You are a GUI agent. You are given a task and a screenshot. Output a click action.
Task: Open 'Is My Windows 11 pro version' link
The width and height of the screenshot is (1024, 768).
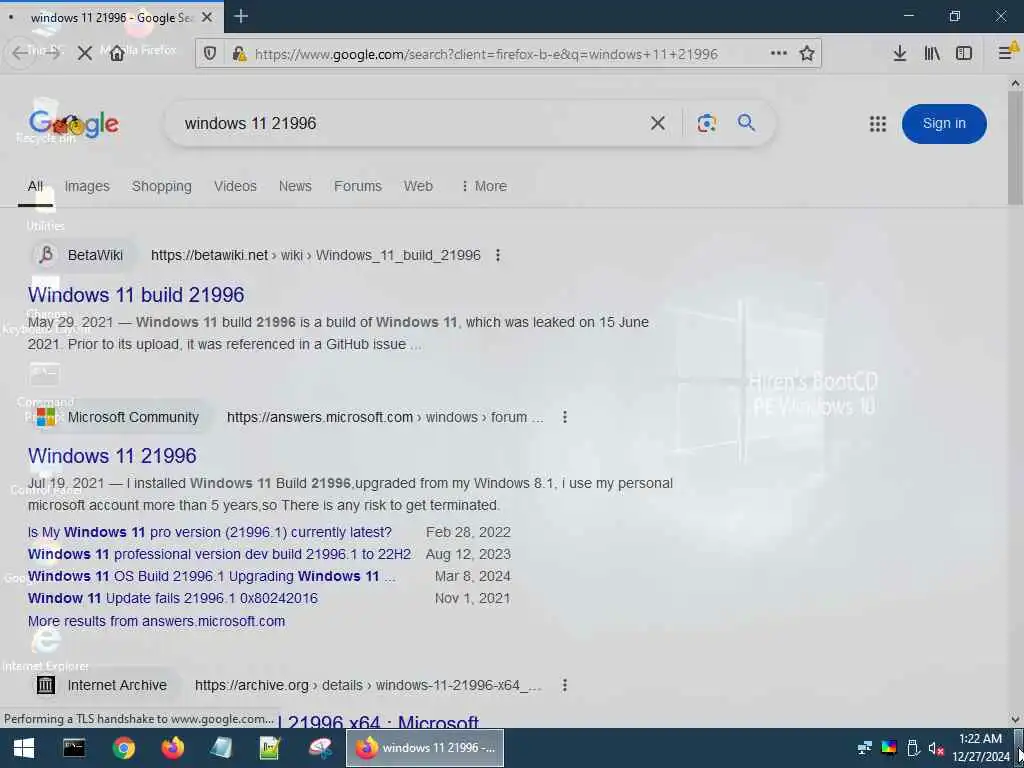pos(210,532)
